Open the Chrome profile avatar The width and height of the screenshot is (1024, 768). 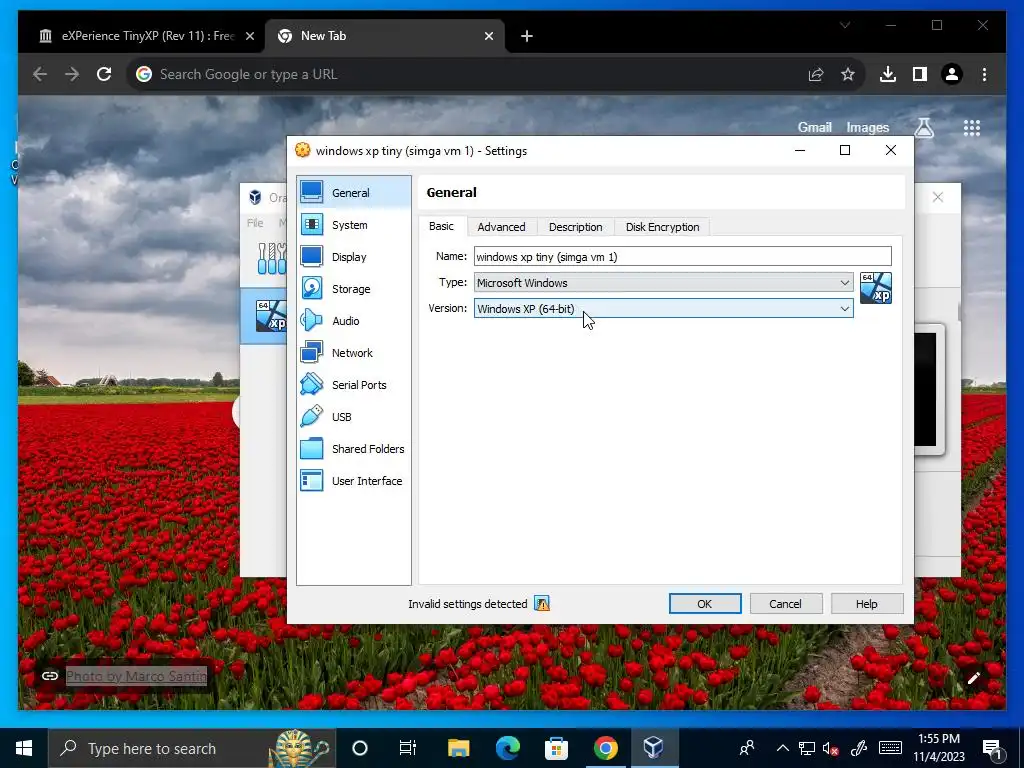click(952, 74)
